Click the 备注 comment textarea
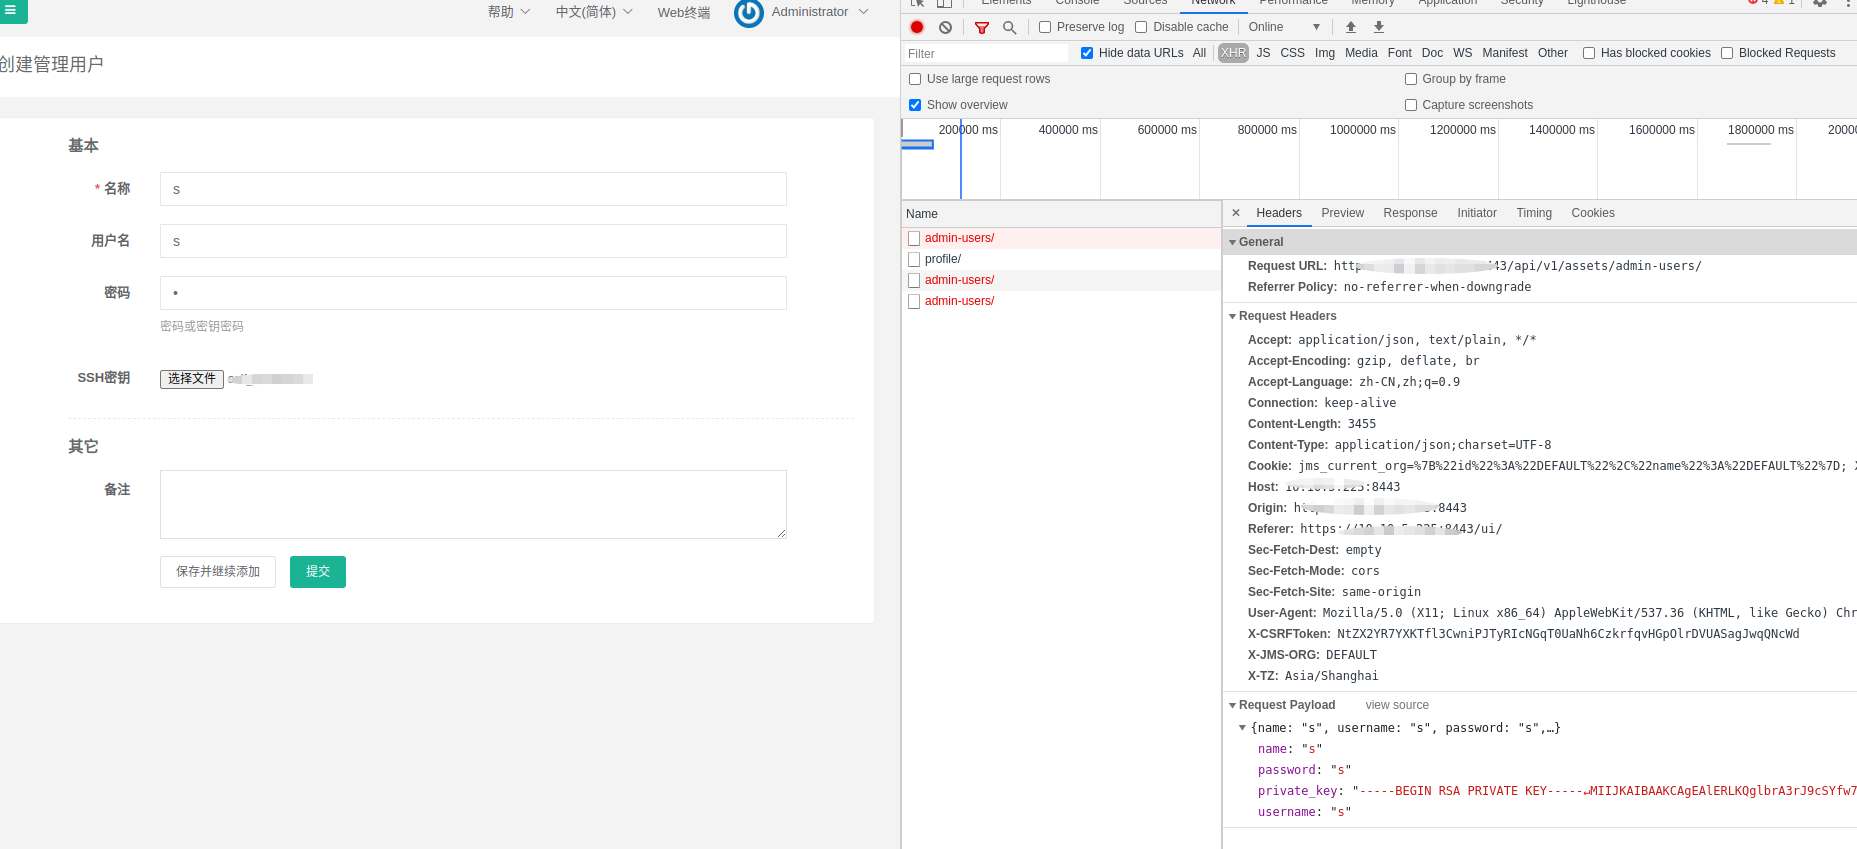The width and height of the screenshot is (1857, 849). [x=473, y=505]
